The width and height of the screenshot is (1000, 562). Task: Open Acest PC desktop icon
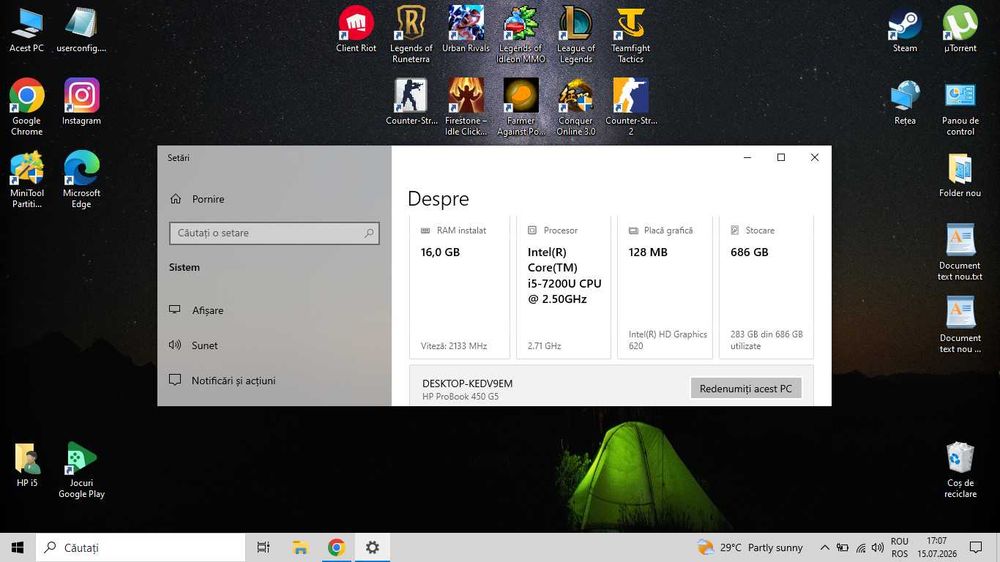27,30
